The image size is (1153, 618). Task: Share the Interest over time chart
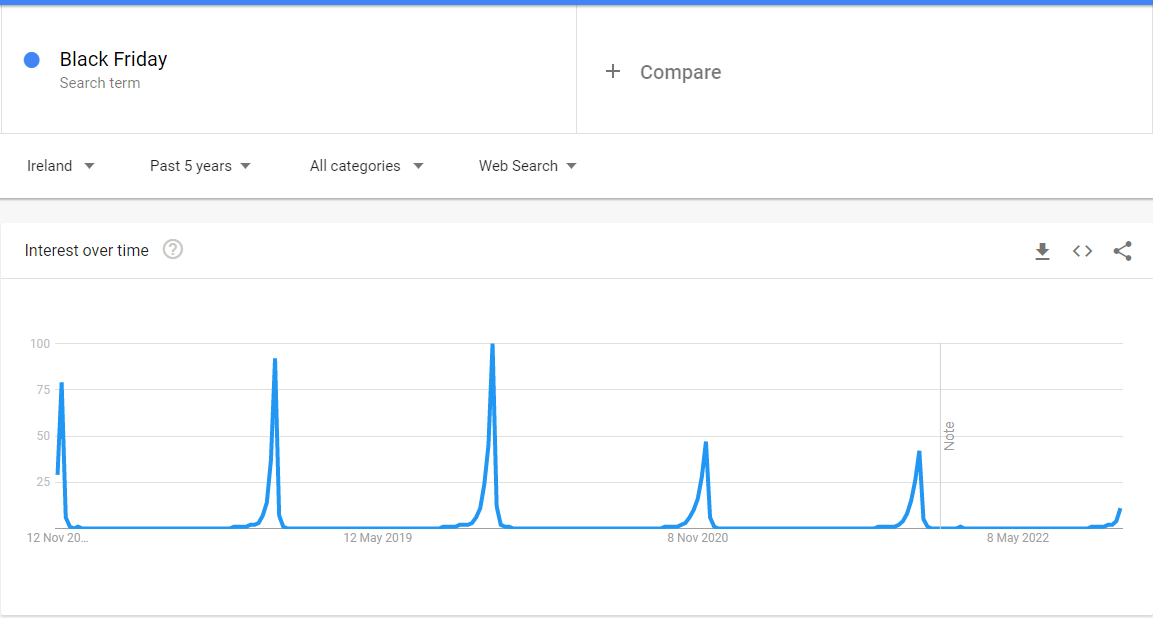(1122, 251)
